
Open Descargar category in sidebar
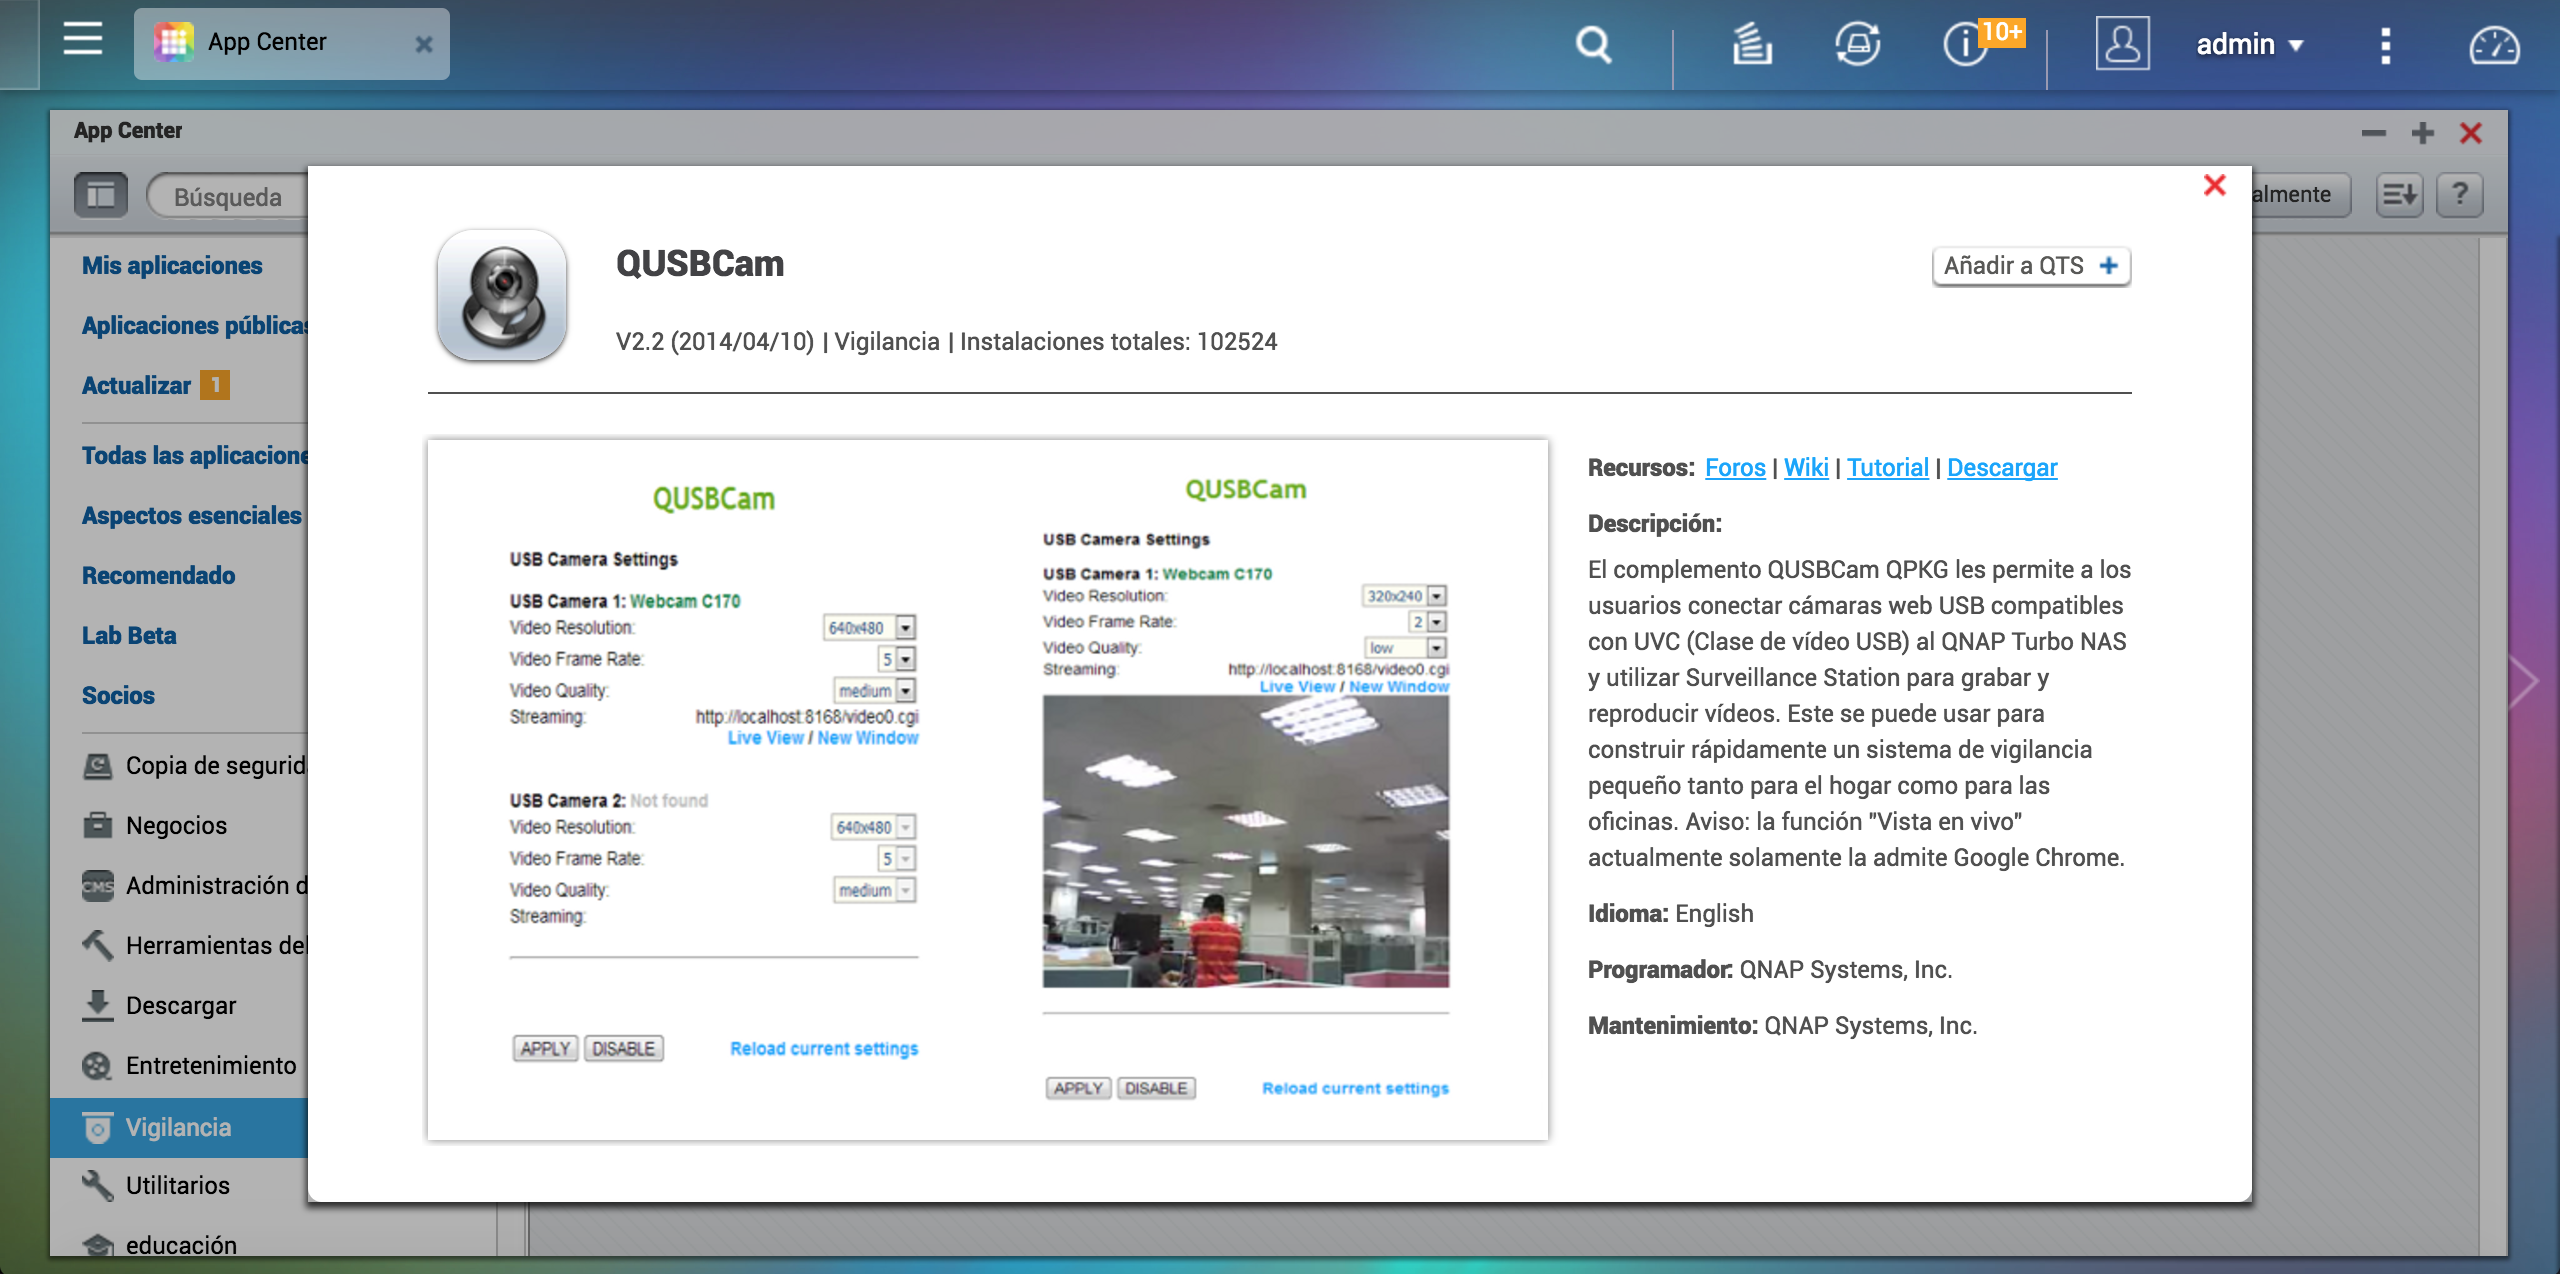pos(160,1005)
